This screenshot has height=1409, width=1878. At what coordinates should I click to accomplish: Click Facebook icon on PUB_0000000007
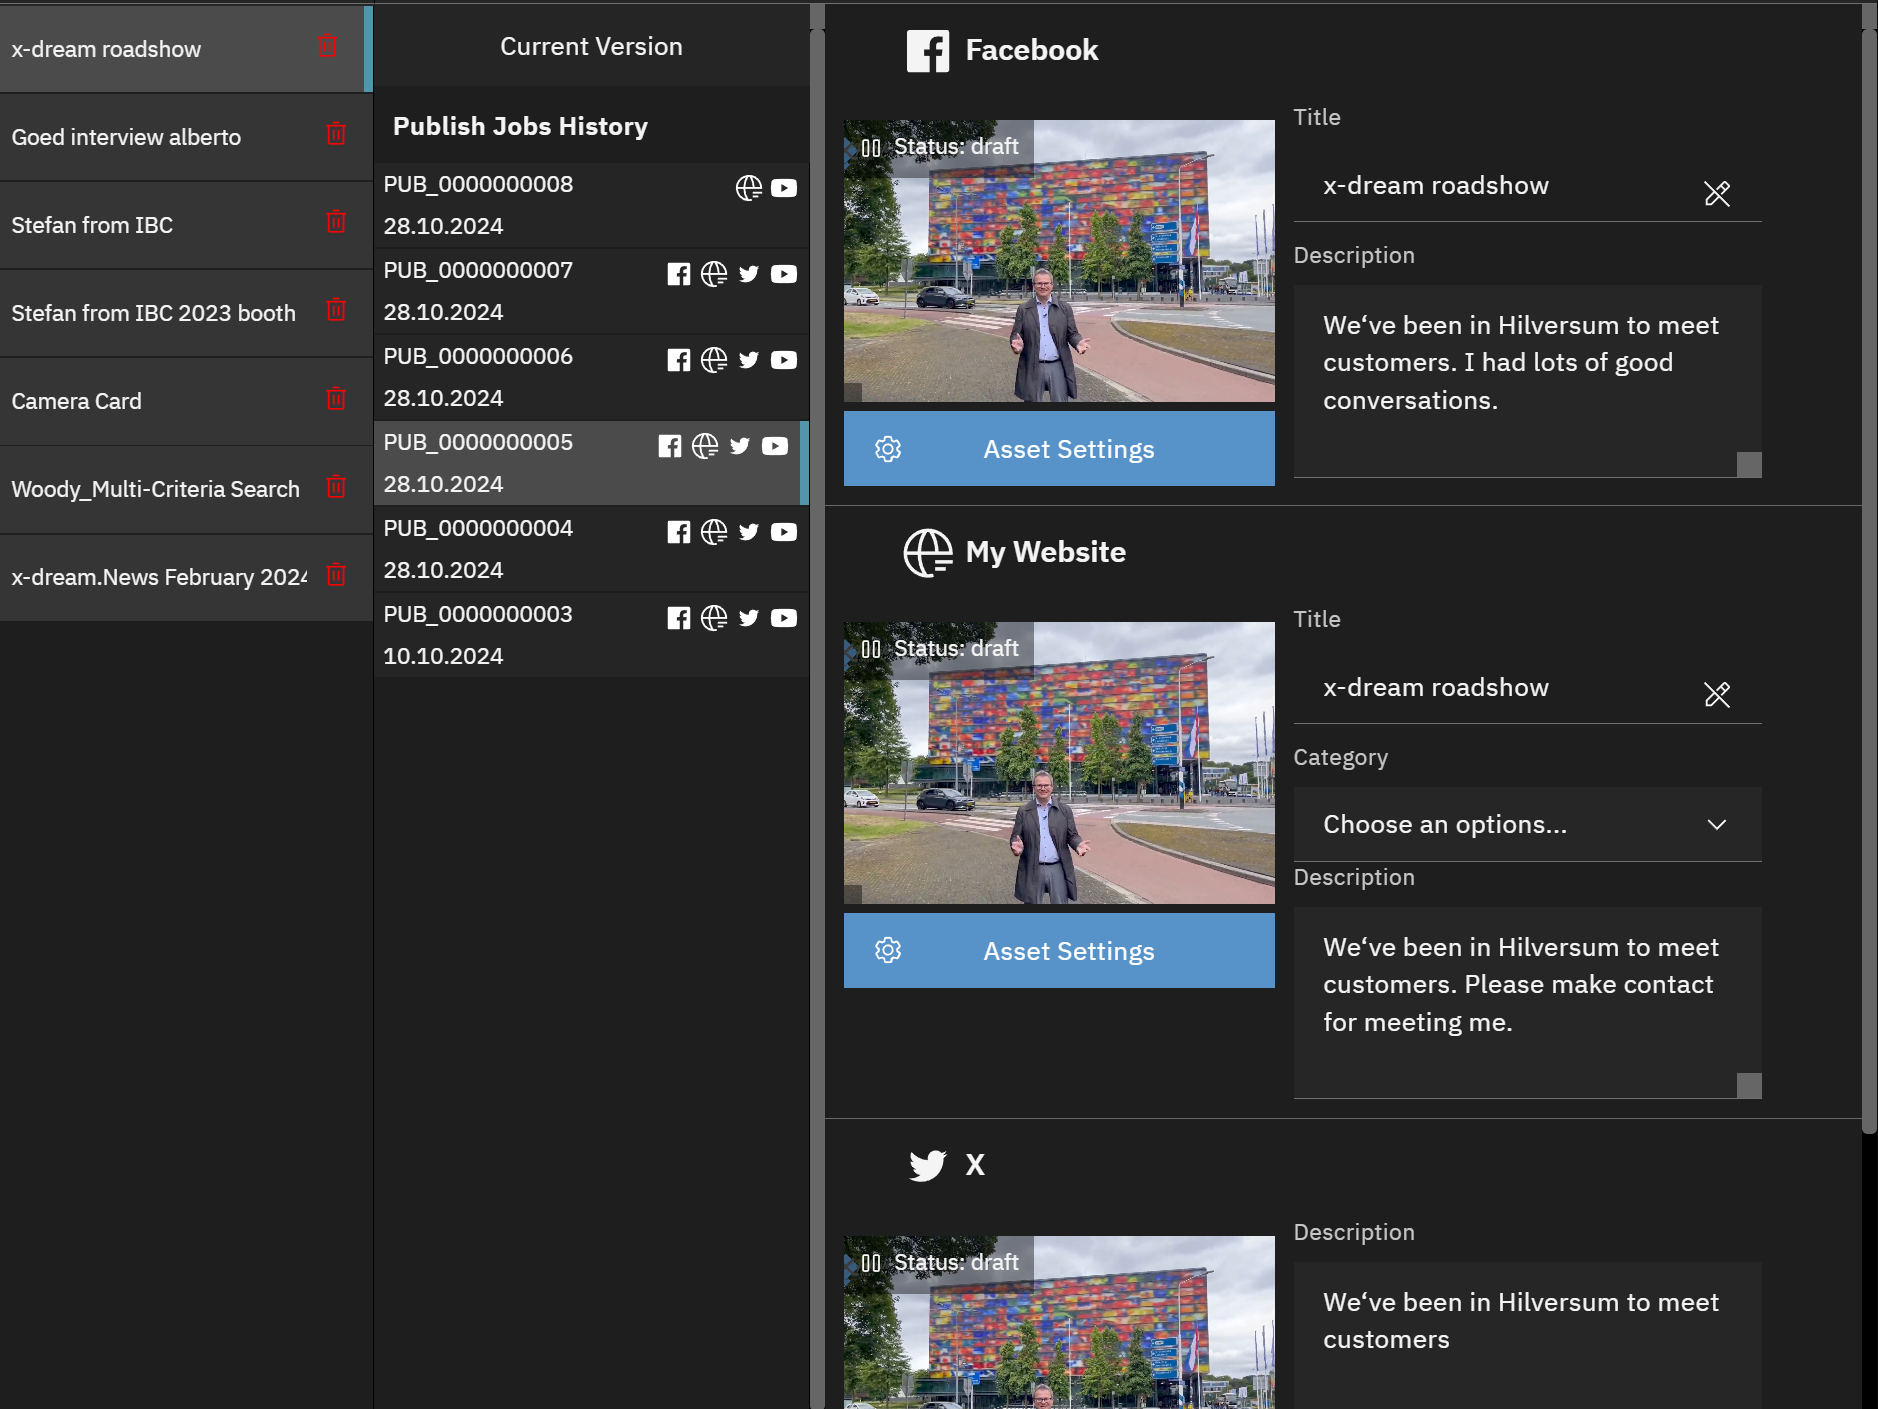tap(679, 274)
